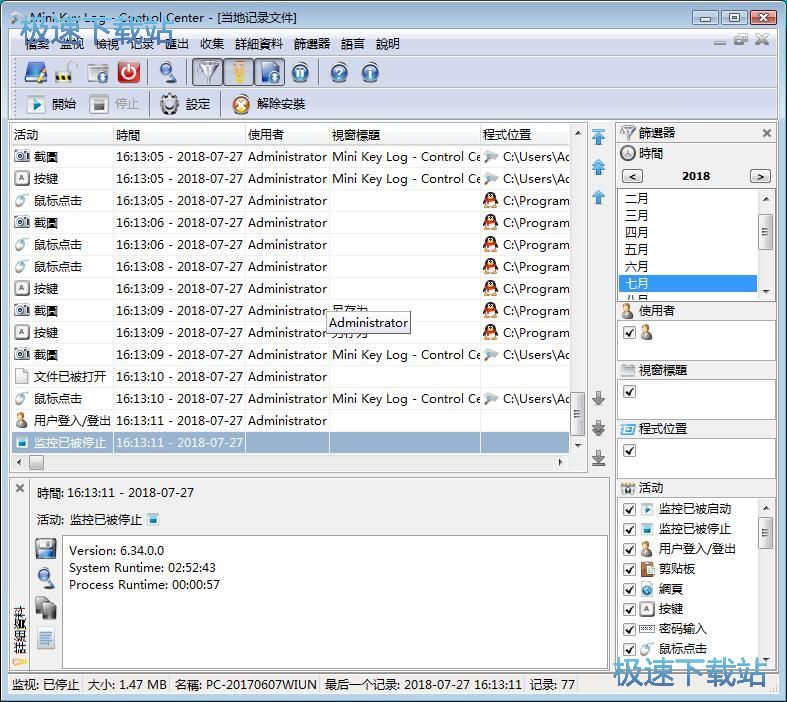
Task: Uncheck the 使用者 filter checkbox
Action: click(x=629, y=333)
